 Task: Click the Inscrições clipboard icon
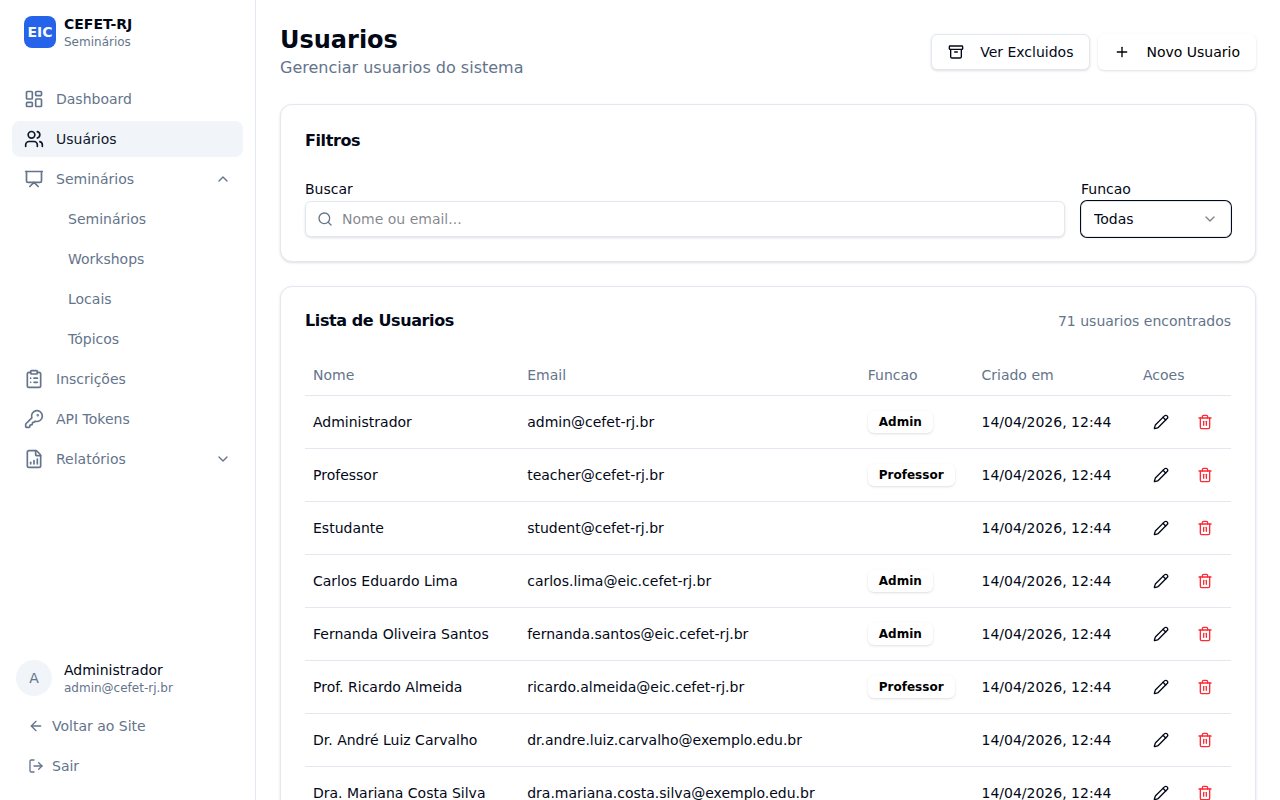34,379
